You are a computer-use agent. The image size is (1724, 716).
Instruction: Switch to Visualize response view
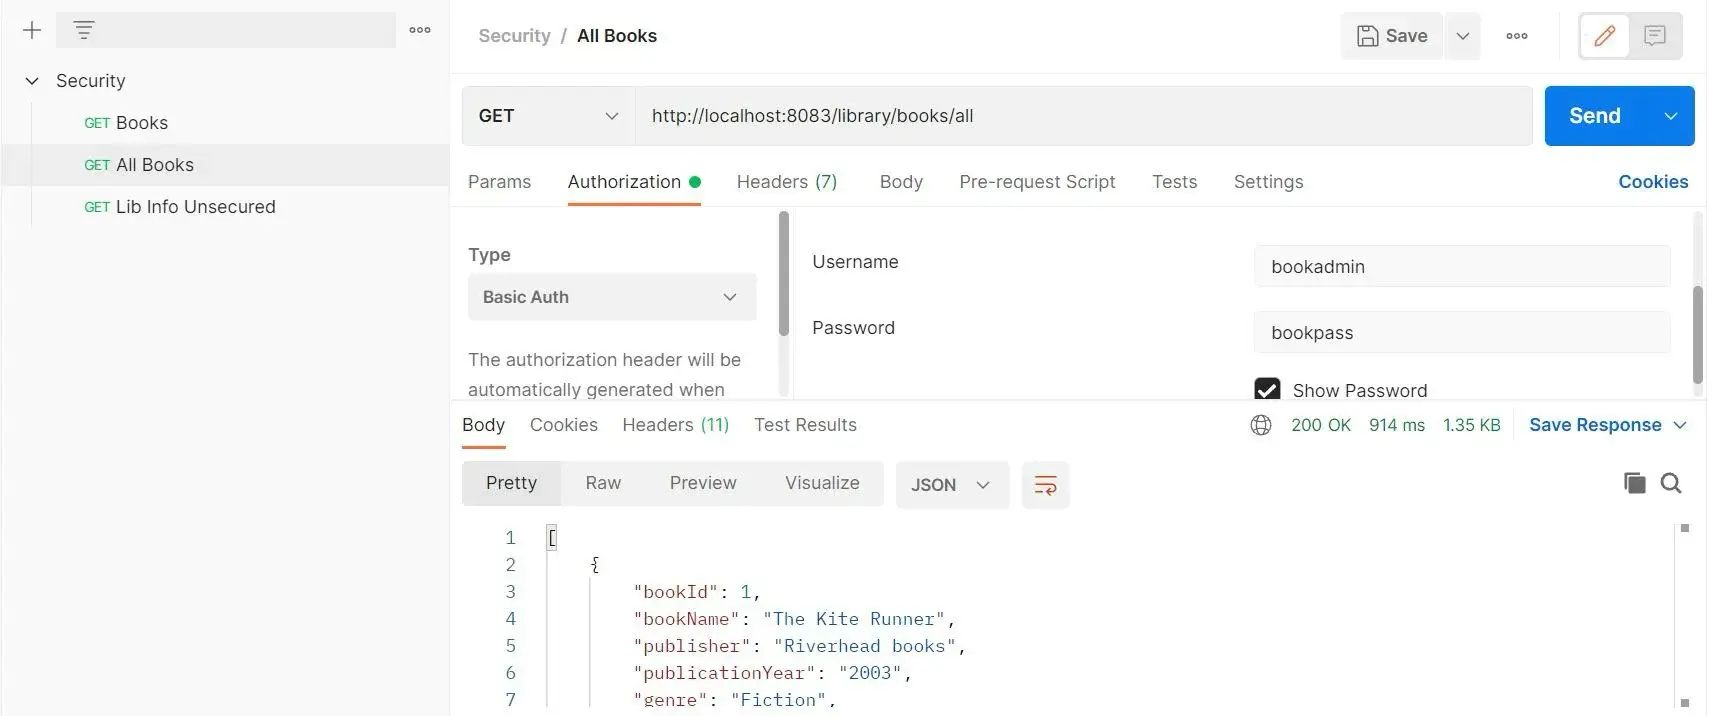(822, 483)
